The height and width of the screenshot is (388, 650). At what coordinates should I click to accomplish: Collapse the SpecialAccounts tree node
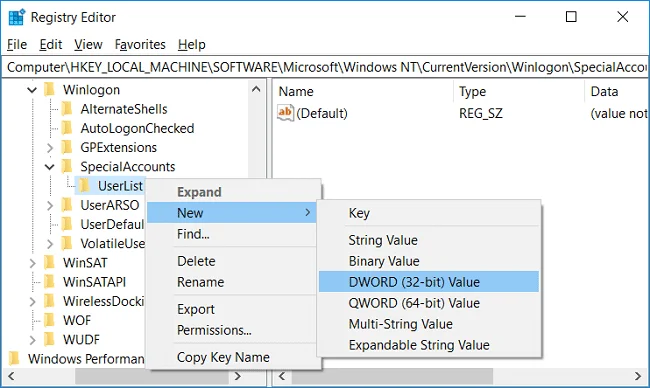[x=49, y=167]
